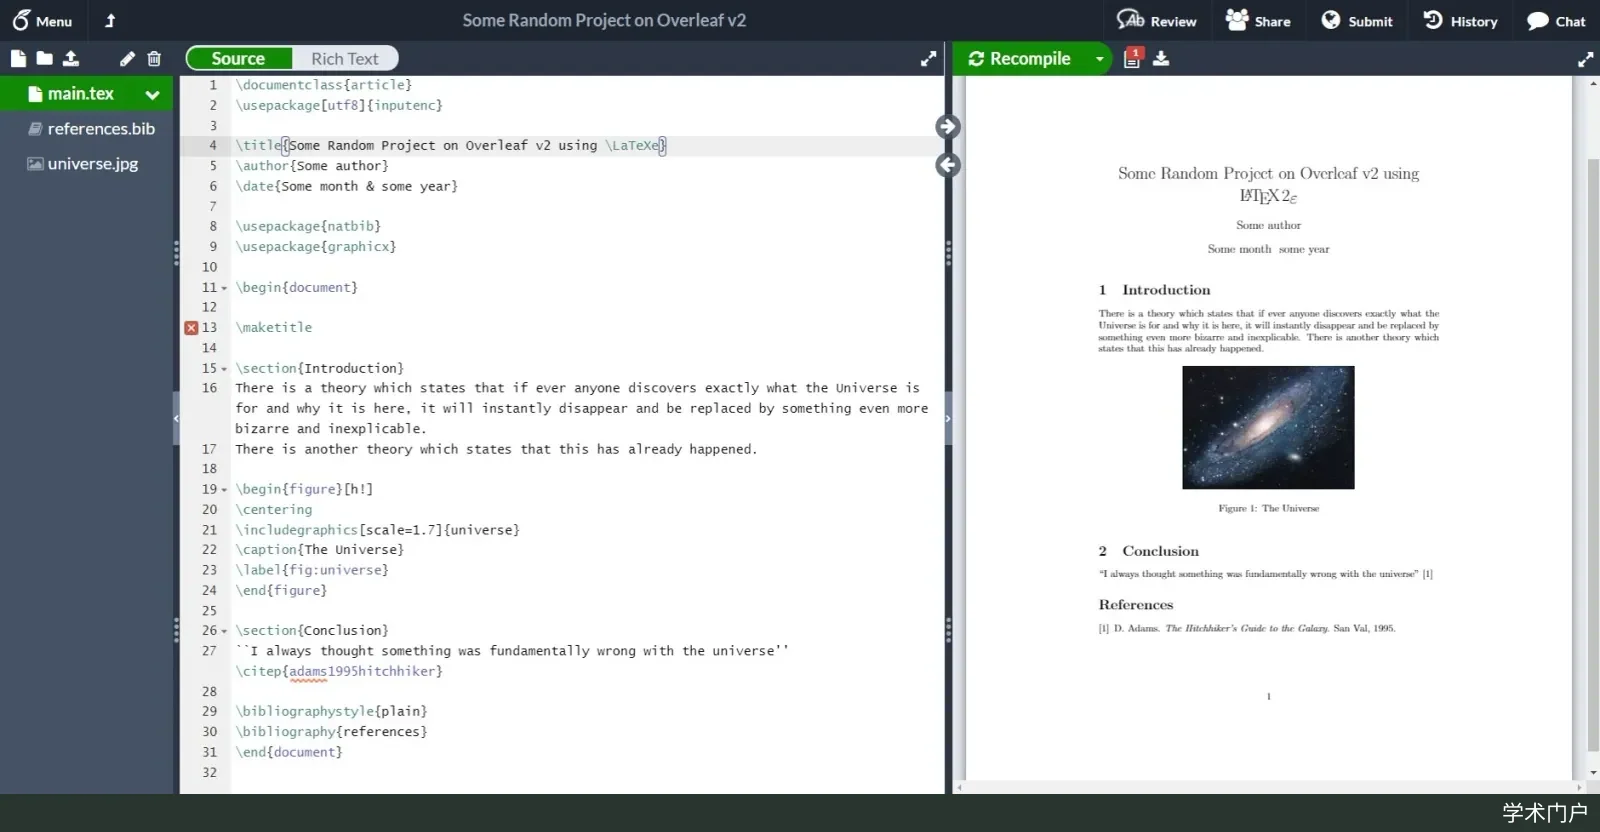This screenshot has width=1600, height=832.
Task: Click the \maketitle line in the editor
Action: pos(274,327)
